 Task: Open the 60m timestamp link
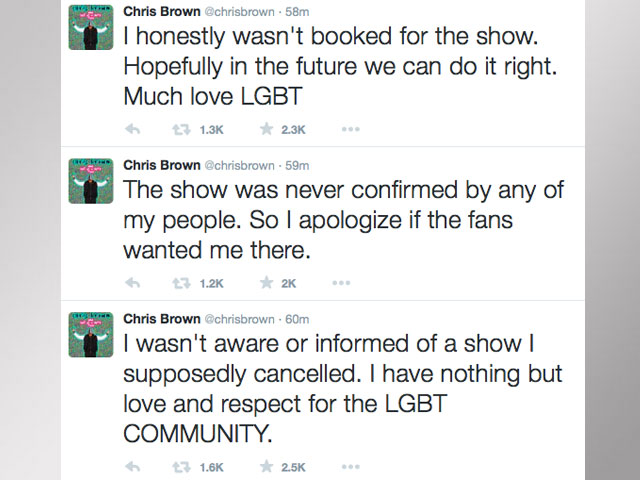[x=297, y=319]
